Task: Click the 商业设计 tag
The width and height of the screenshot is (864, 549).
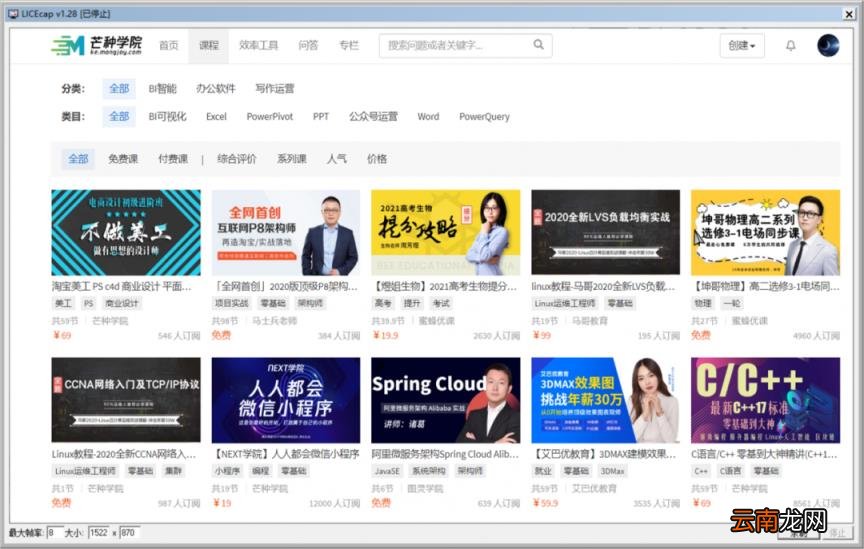Action: click(122, 304)
